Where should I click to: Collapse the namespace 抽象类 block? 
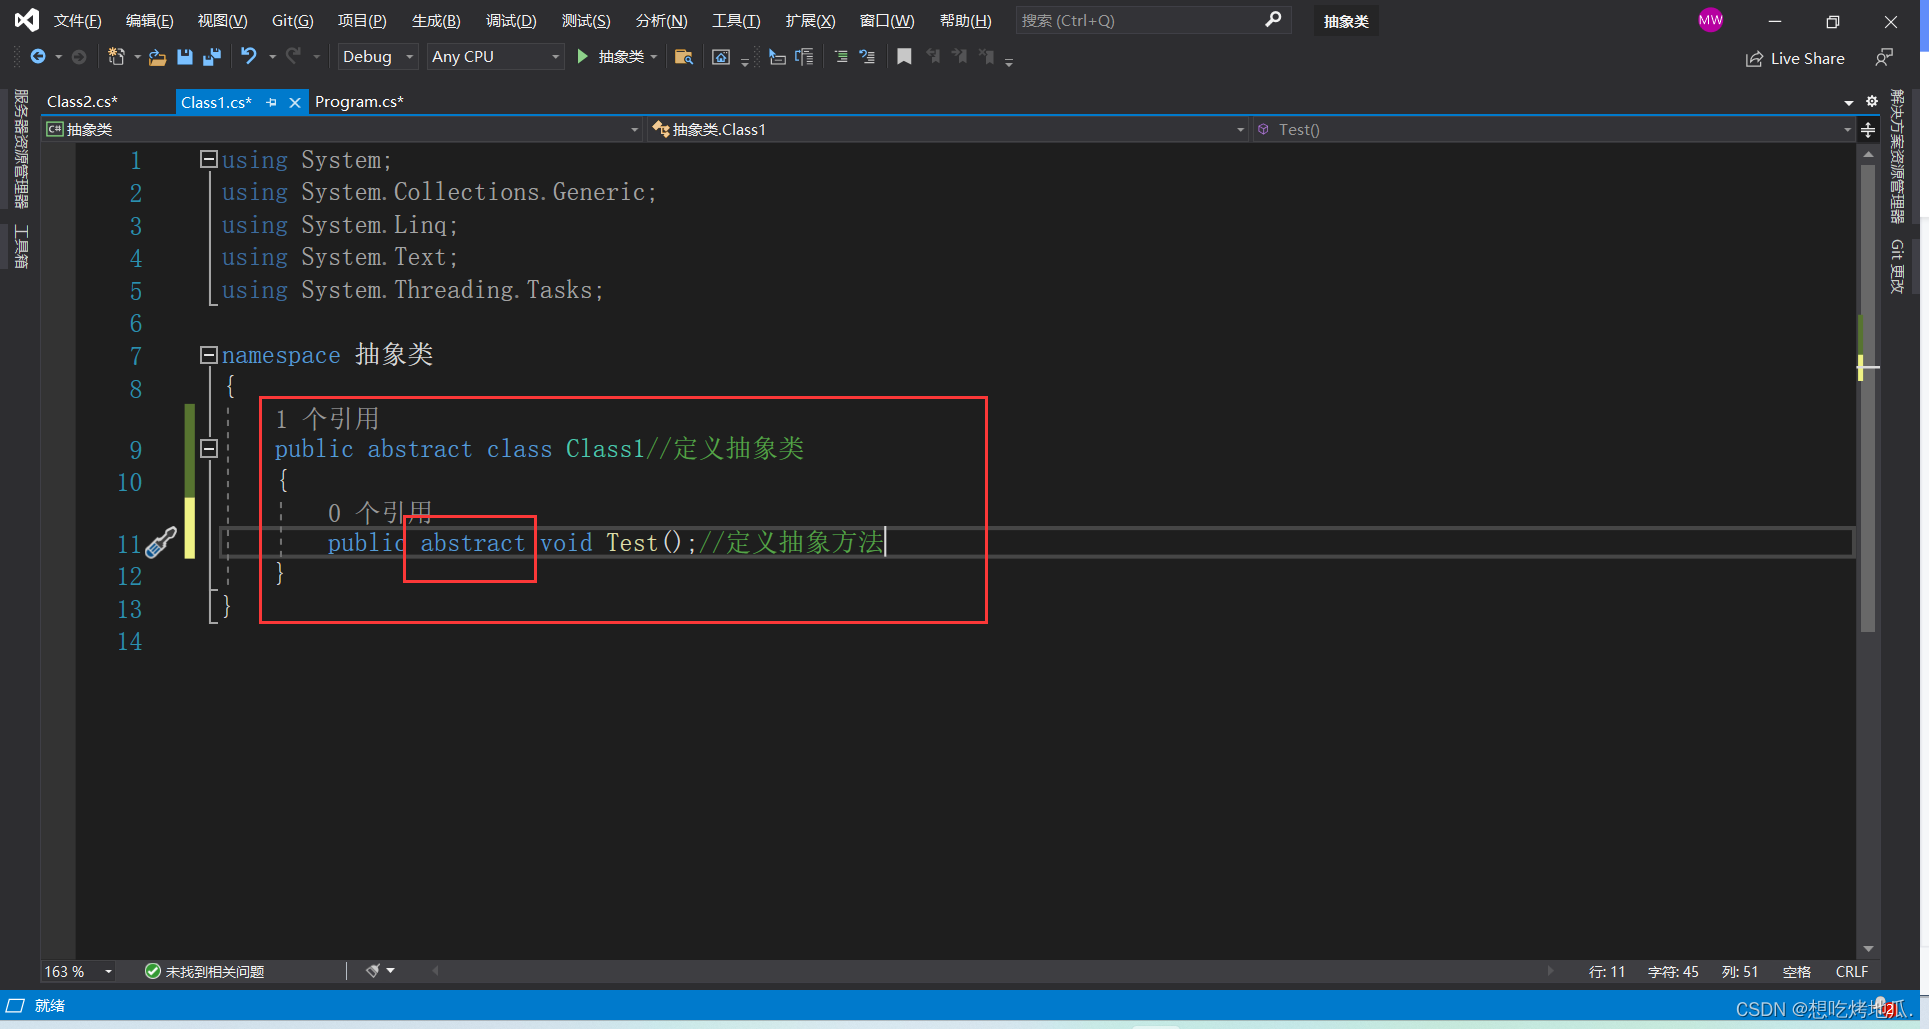tap(209, 355)
